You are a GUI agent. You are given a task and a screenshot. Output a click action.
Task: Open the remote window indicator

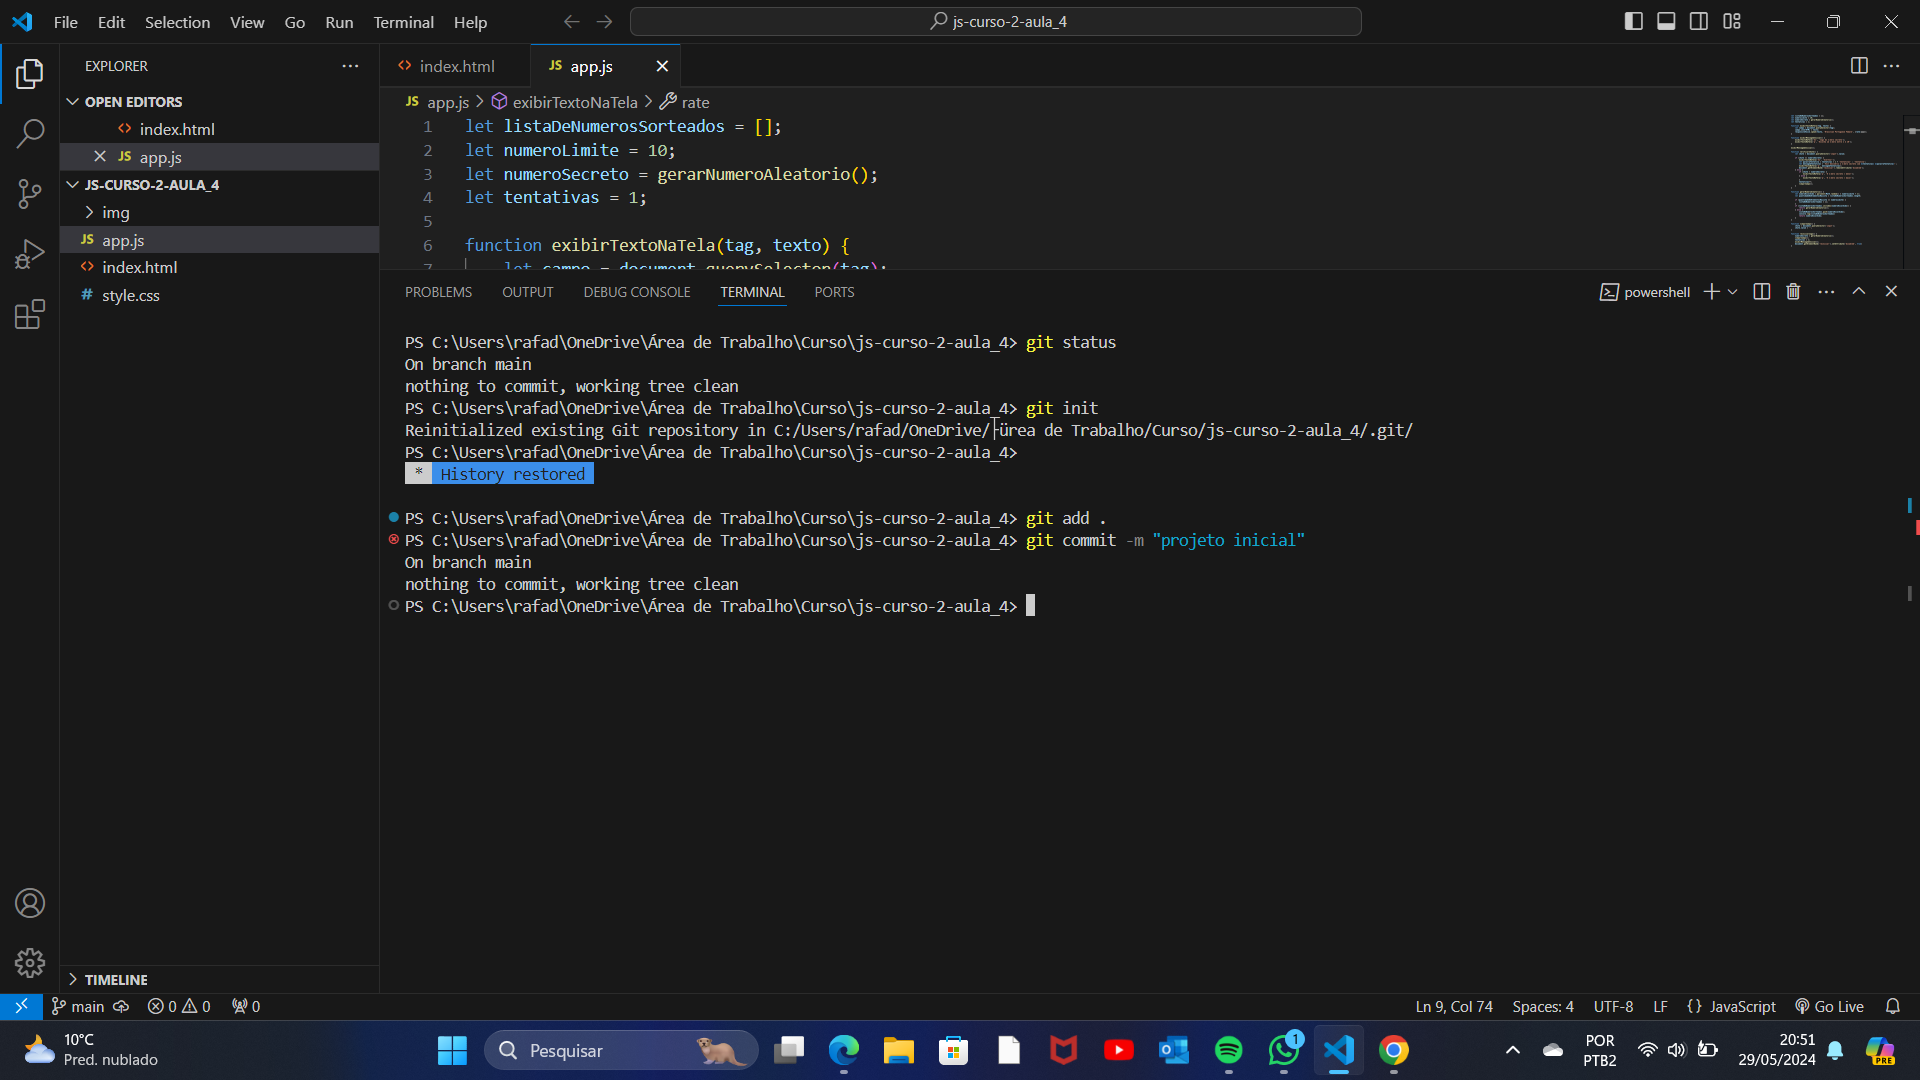(x=21, y=1006)
